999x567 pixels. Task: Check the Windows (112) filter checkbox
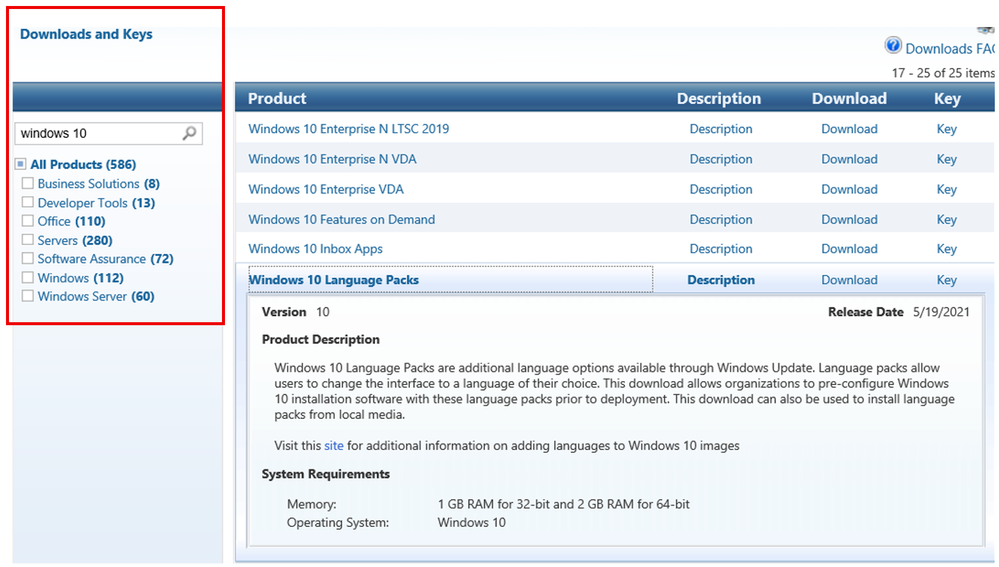tap(27, 277)
